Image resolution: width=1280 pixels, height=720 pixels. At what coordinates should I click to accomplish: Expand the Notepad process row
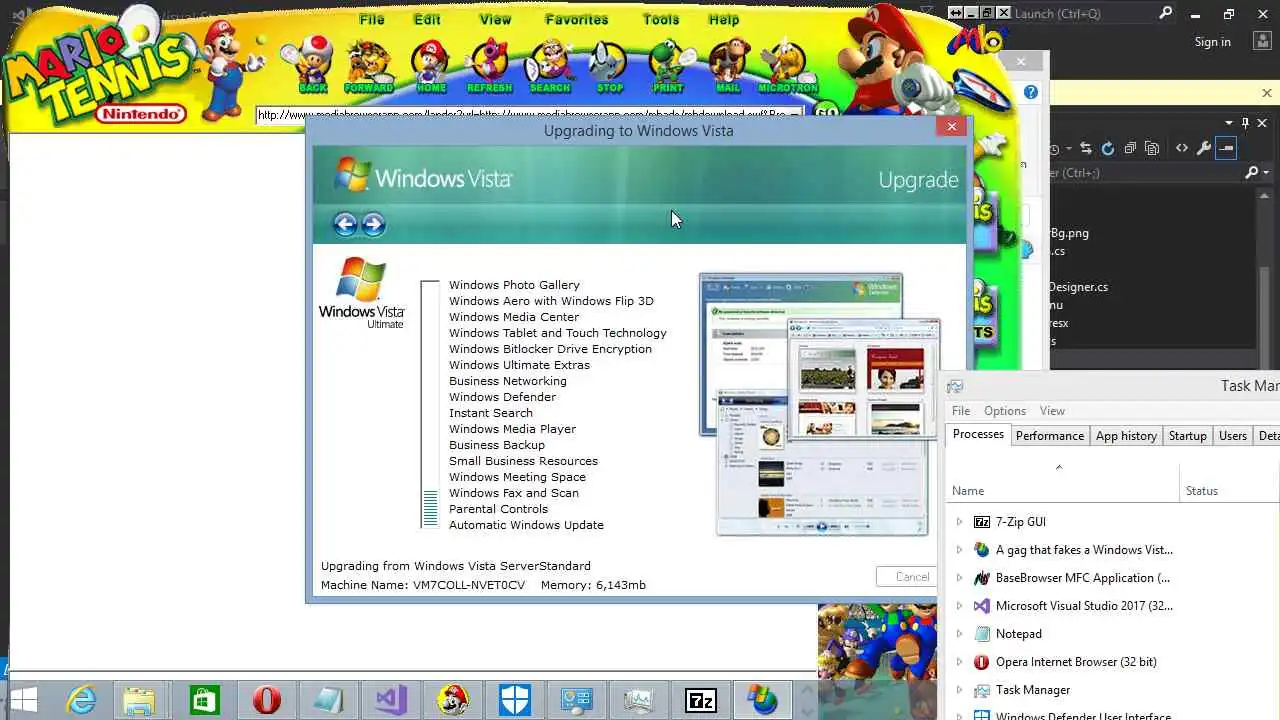click(x=959, y=634)
